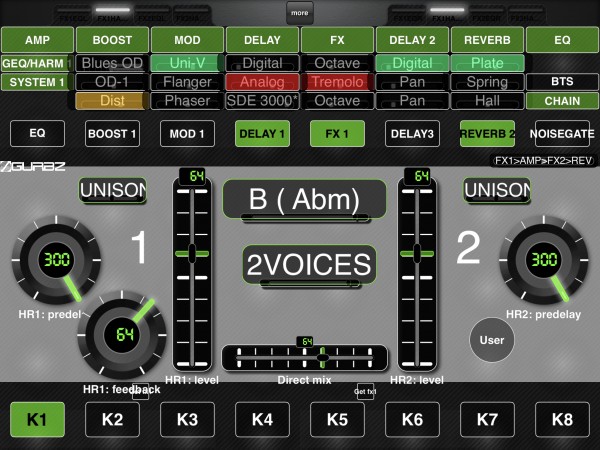The width and height of the screenshot is (600, 450).
Task: Select the Tremolo effect
Action: pyautogui.click(x=337, y=82)
